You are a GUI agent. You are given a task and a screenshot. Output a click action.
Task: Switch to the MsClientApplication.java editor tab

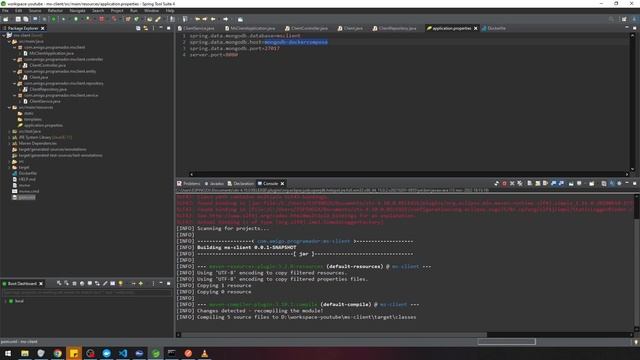click(x=250, y=28)
